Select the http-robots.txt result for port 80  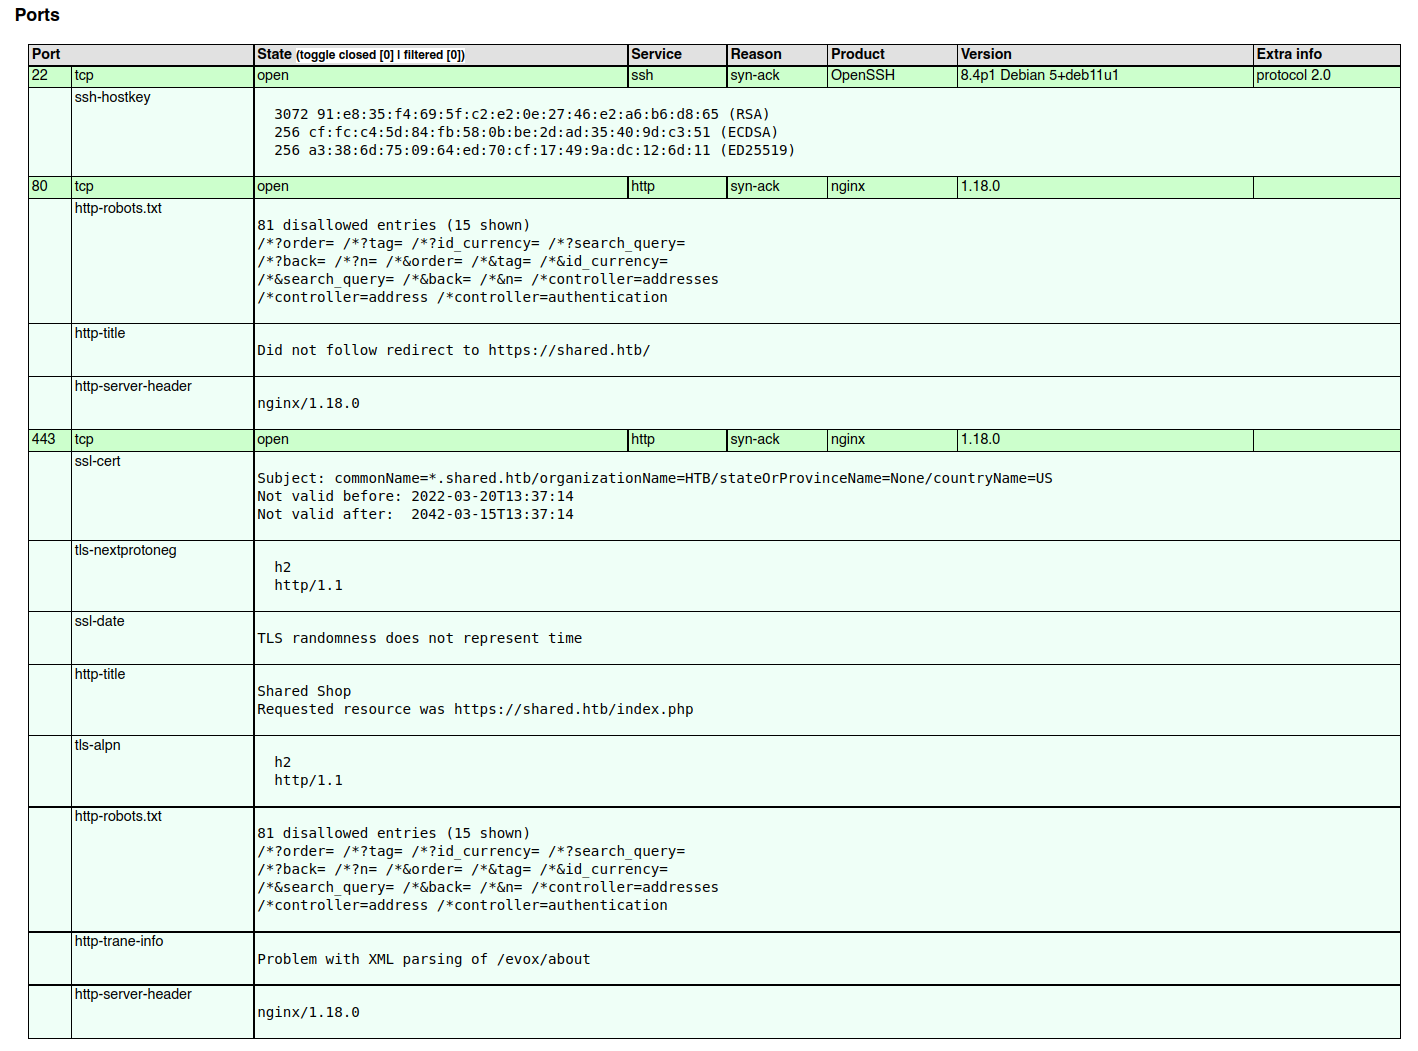(x=118, y=208)
